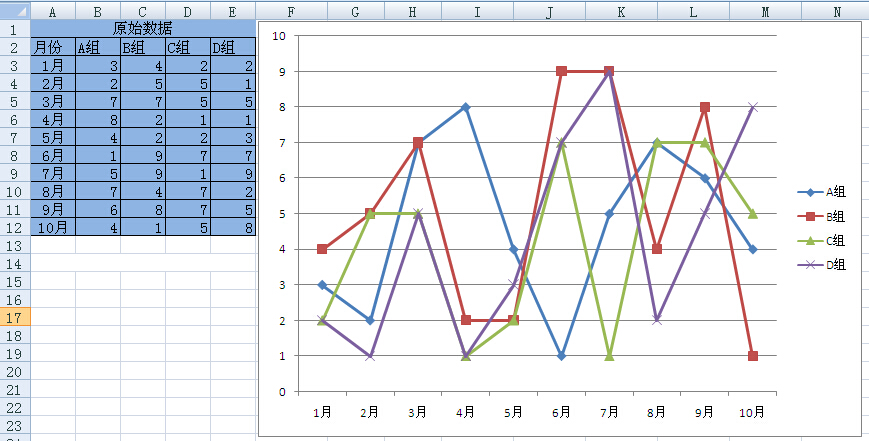Select row 1 header
Image resolution: width=869 pixels, height=441 pixels.
[15, 29]
